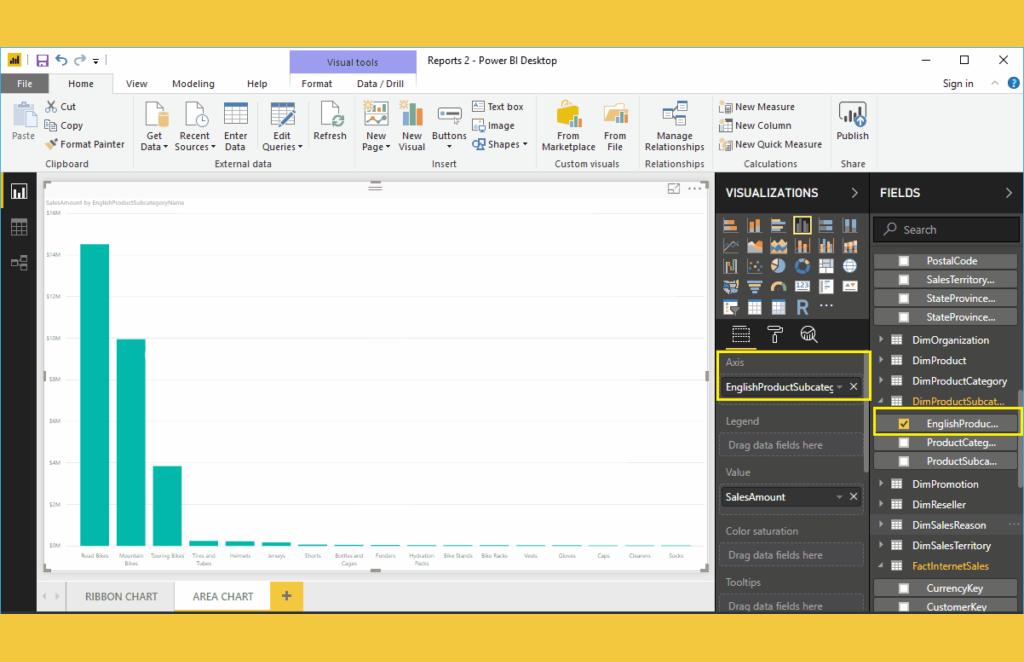Viewport: 1024px width, 662px height.
Task: Collapse the FactInternetSales table
Action: (881, 565)
